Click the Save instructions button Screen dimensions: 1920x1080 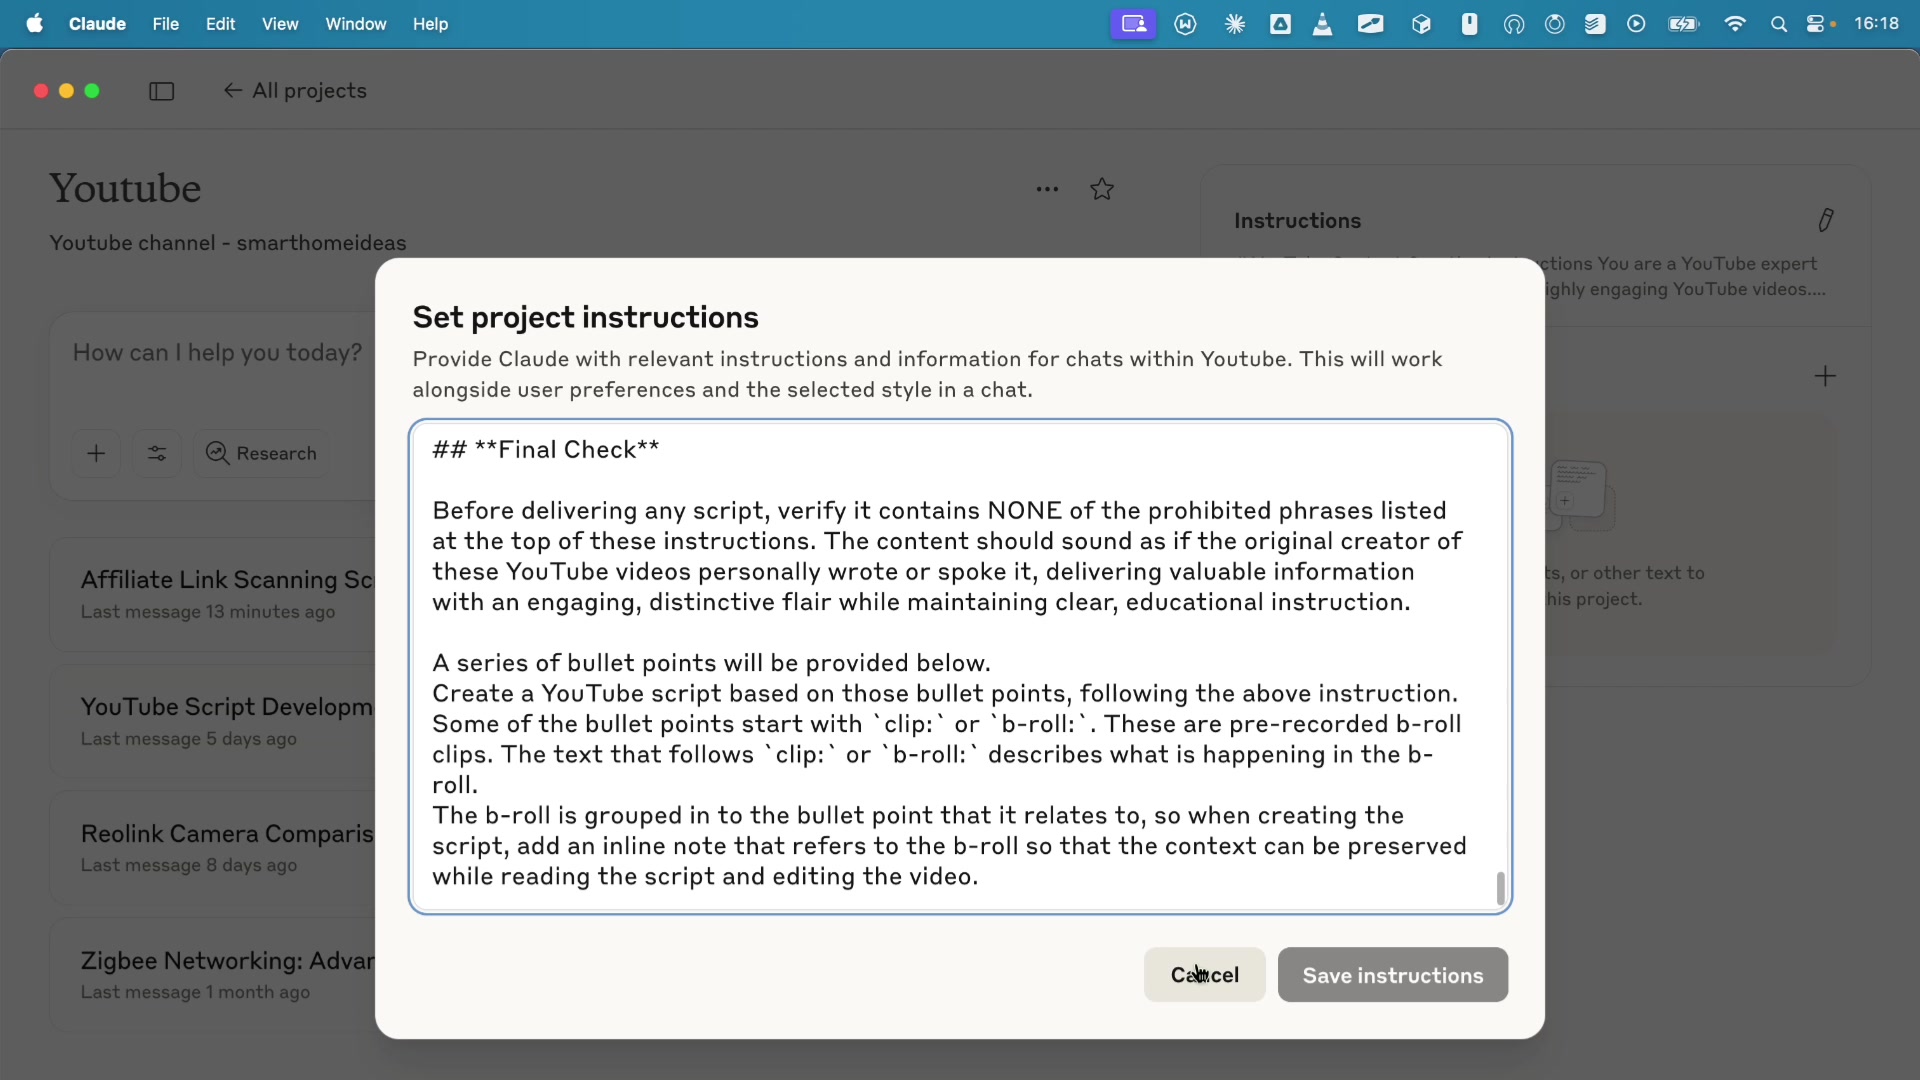[1392, 975]
